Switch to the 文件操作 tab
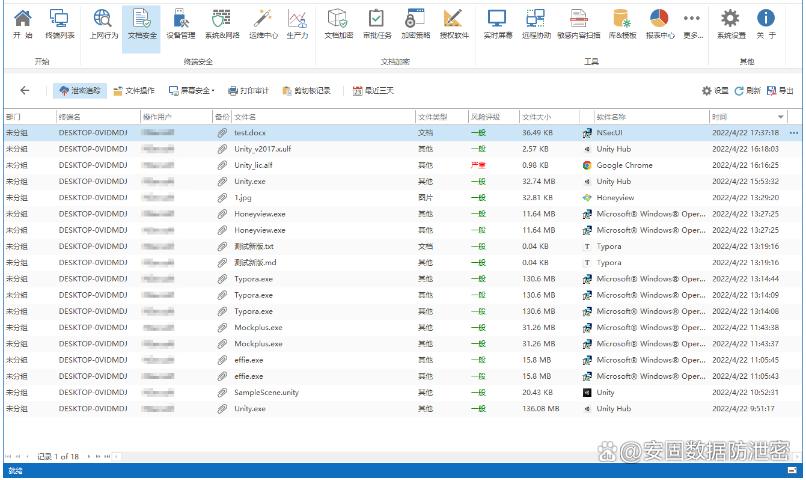Screen dimensions: 806x480 point(133,91)
